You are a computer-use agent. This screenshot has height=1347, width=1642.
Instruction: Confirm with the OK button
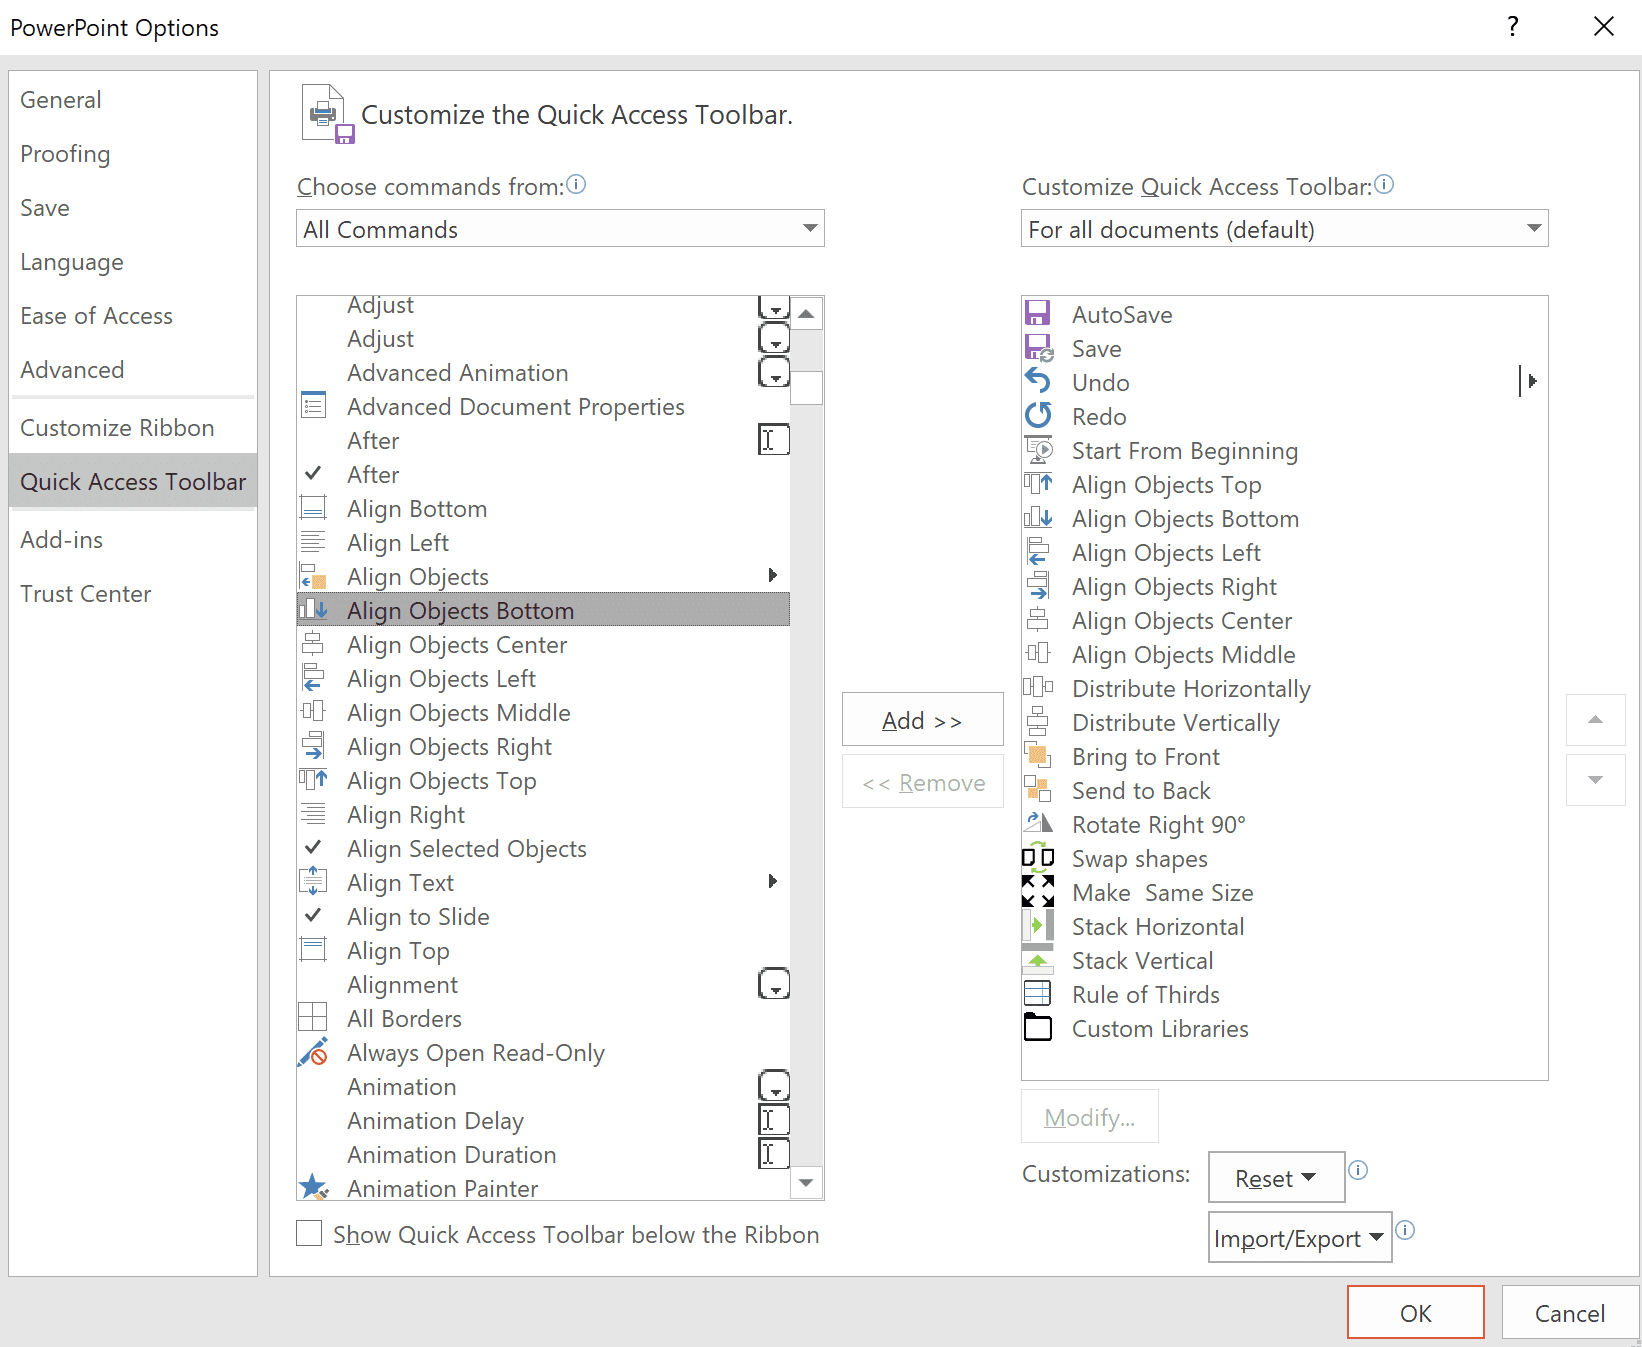(1415, 1312)
